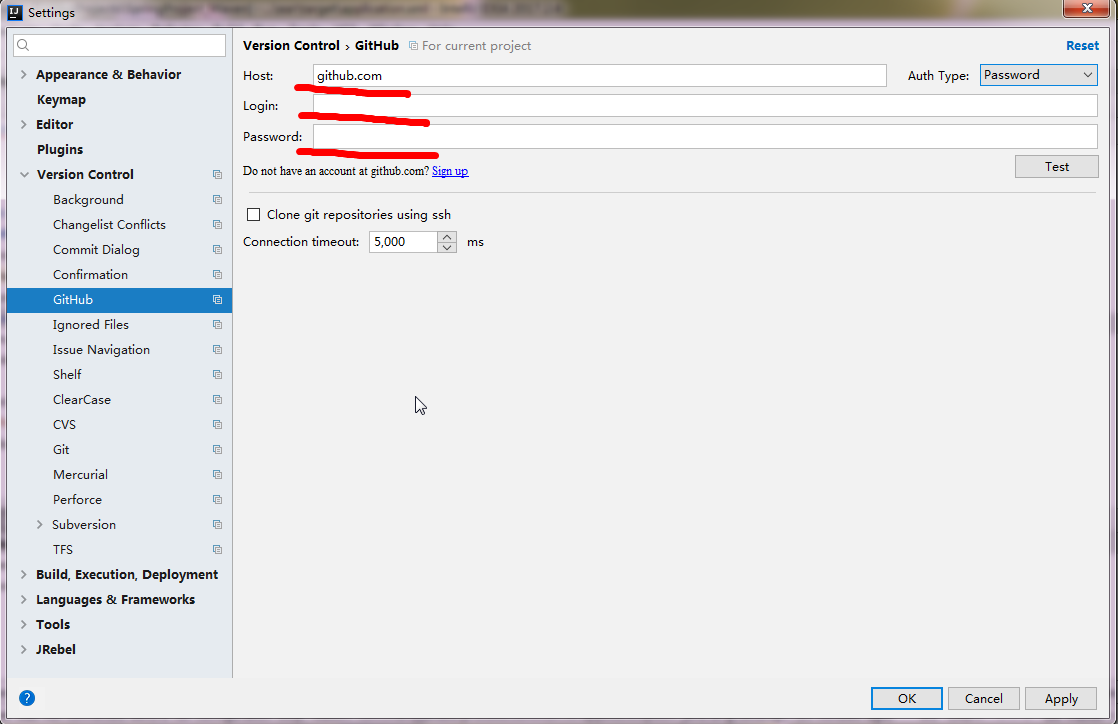The height and width of the screenshot is (724, 1118).
Task: Select Background under Version Control
Action: (x=88, y=200)
